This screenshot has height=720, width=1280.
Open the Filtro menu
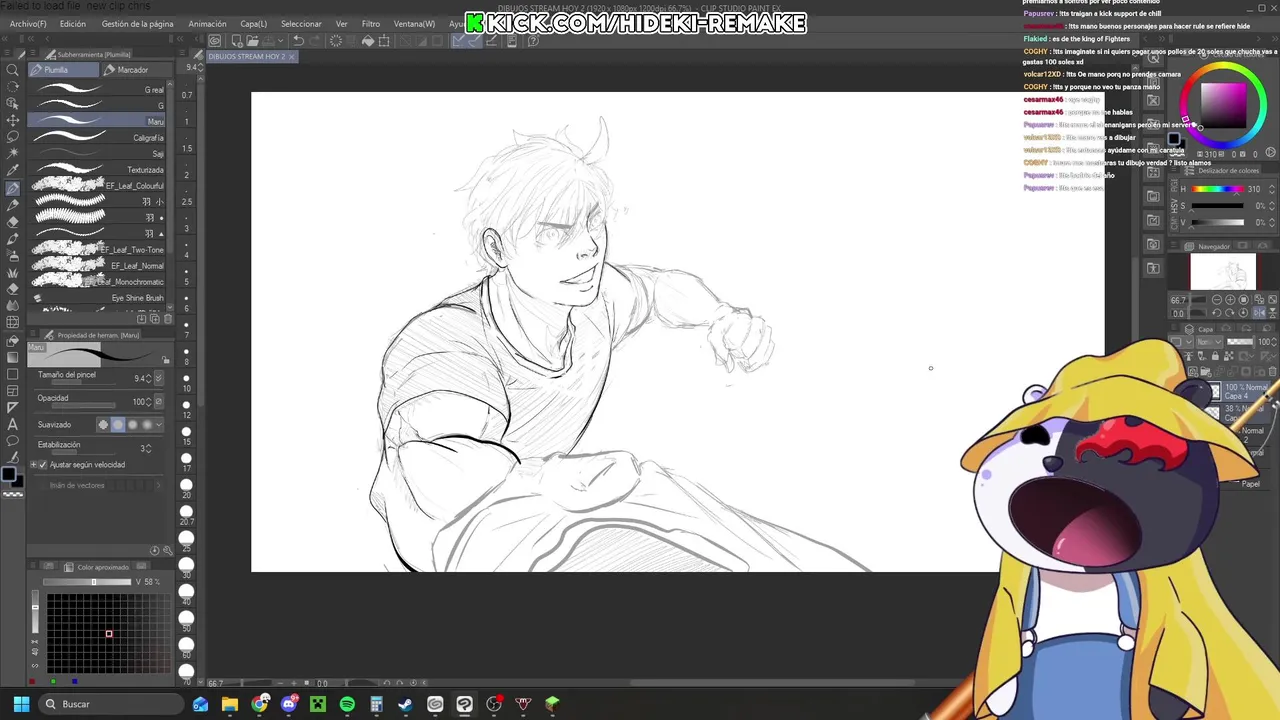[371, 24]
